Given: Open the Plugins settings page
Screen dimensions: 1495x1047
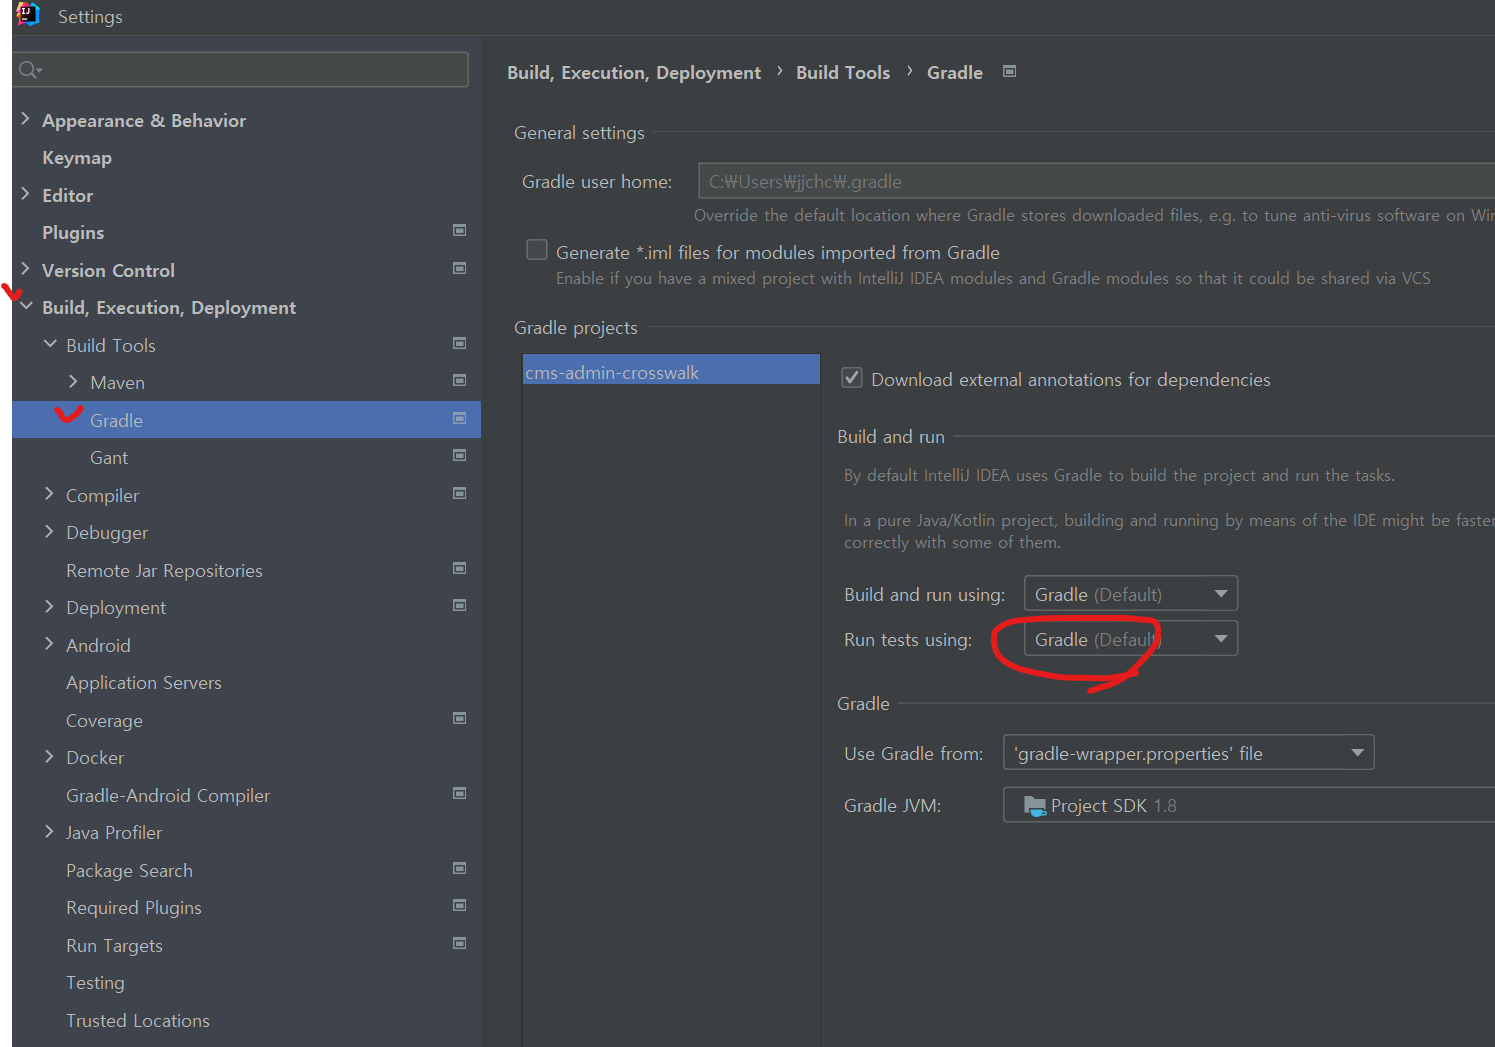Looking at the screenshot, I should coord(73,232).
